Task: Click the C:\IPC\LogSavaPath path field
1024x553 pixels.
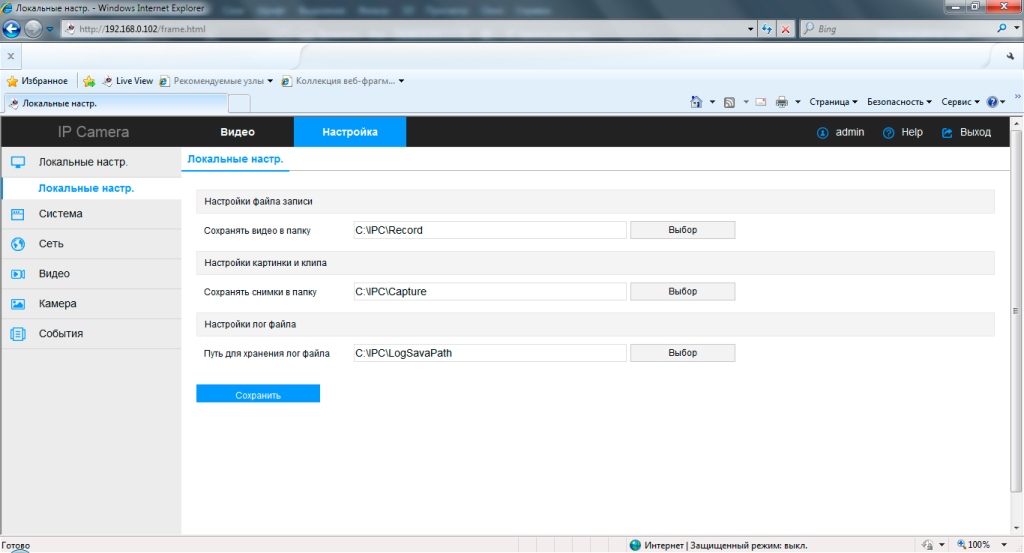Action: pos(490,353)
